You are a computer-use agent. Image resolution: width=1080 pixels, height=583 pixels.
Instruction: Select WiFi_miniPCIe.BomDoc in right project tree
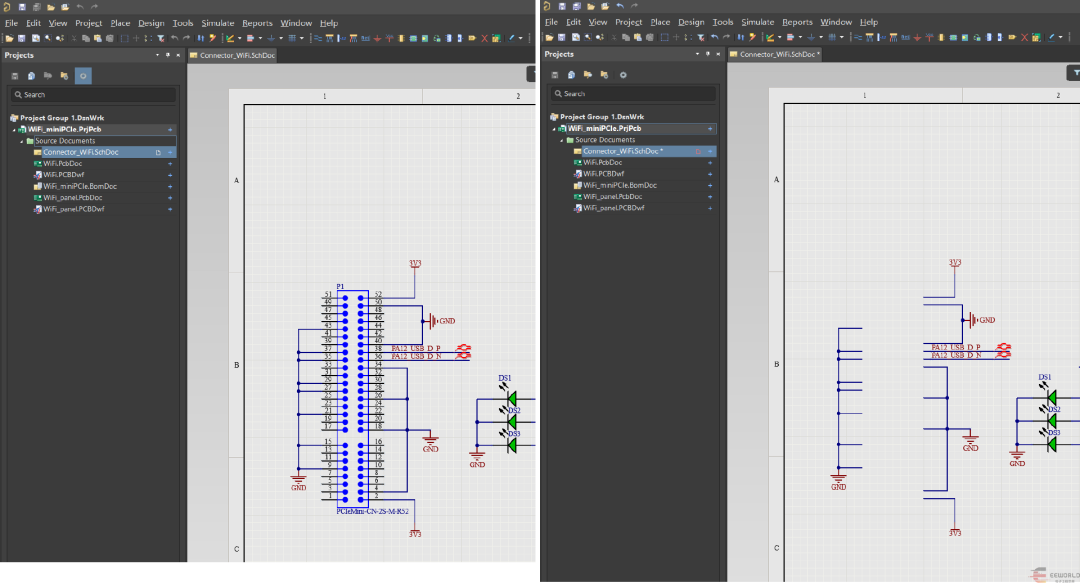pyautogui.click(x=619, y=185)
